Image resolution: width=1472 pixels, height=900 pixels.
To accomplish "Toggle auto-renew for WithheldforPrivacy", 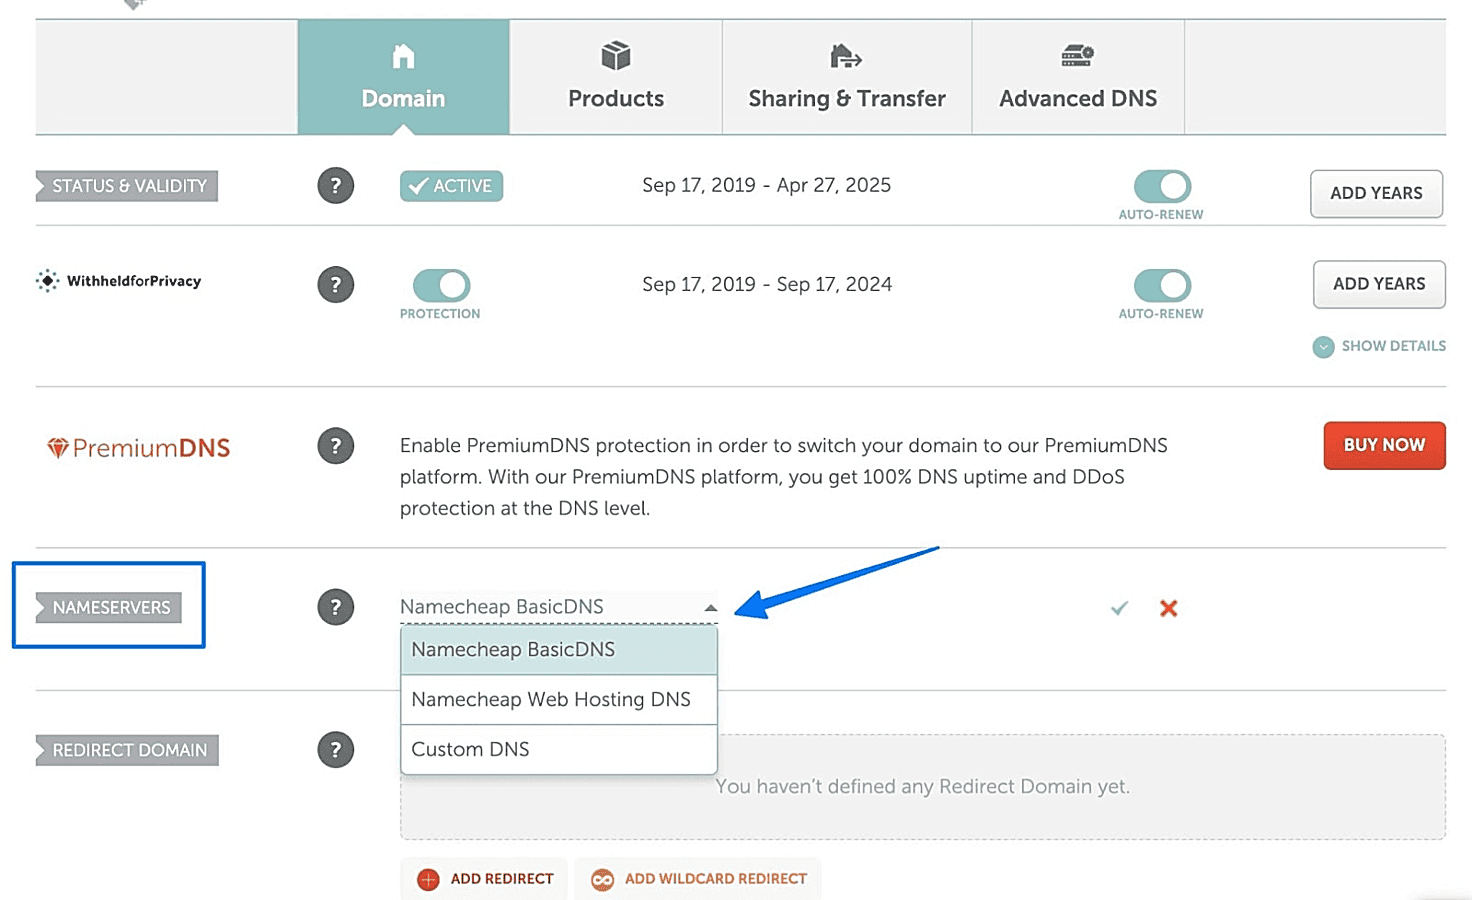I will point(1161,285).
